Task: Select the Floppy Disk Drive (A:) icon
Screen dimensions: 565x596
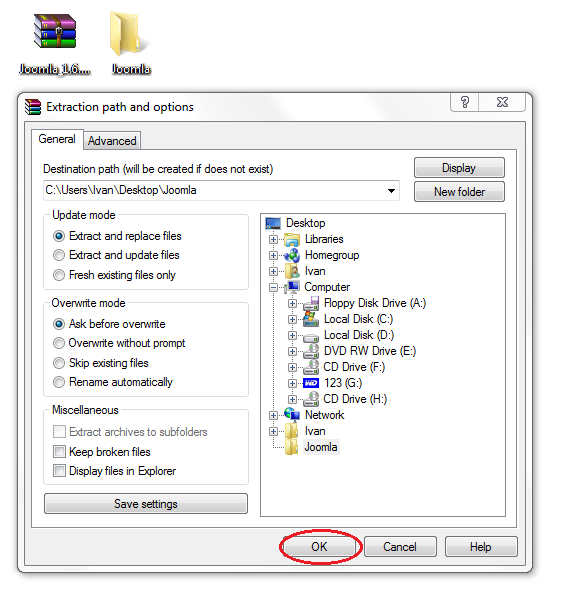Action: [x=311, y=303]
